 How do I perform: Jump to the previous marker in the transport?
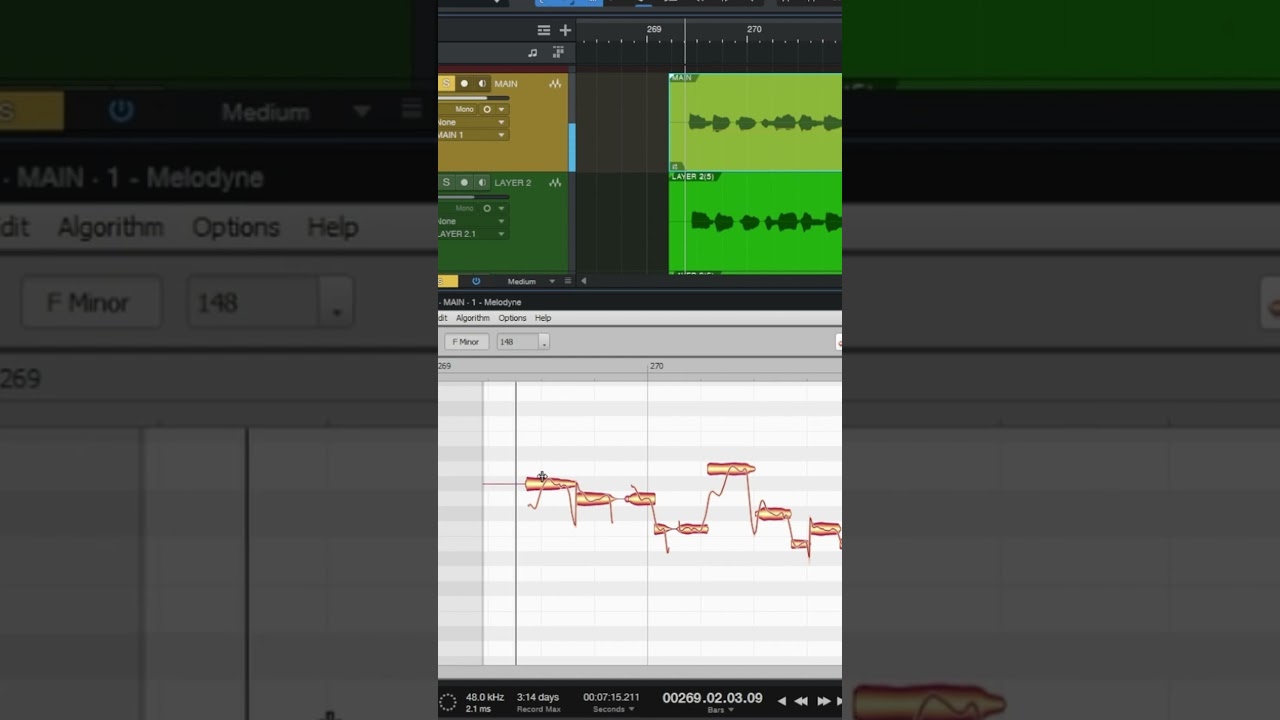click(782, 701)
